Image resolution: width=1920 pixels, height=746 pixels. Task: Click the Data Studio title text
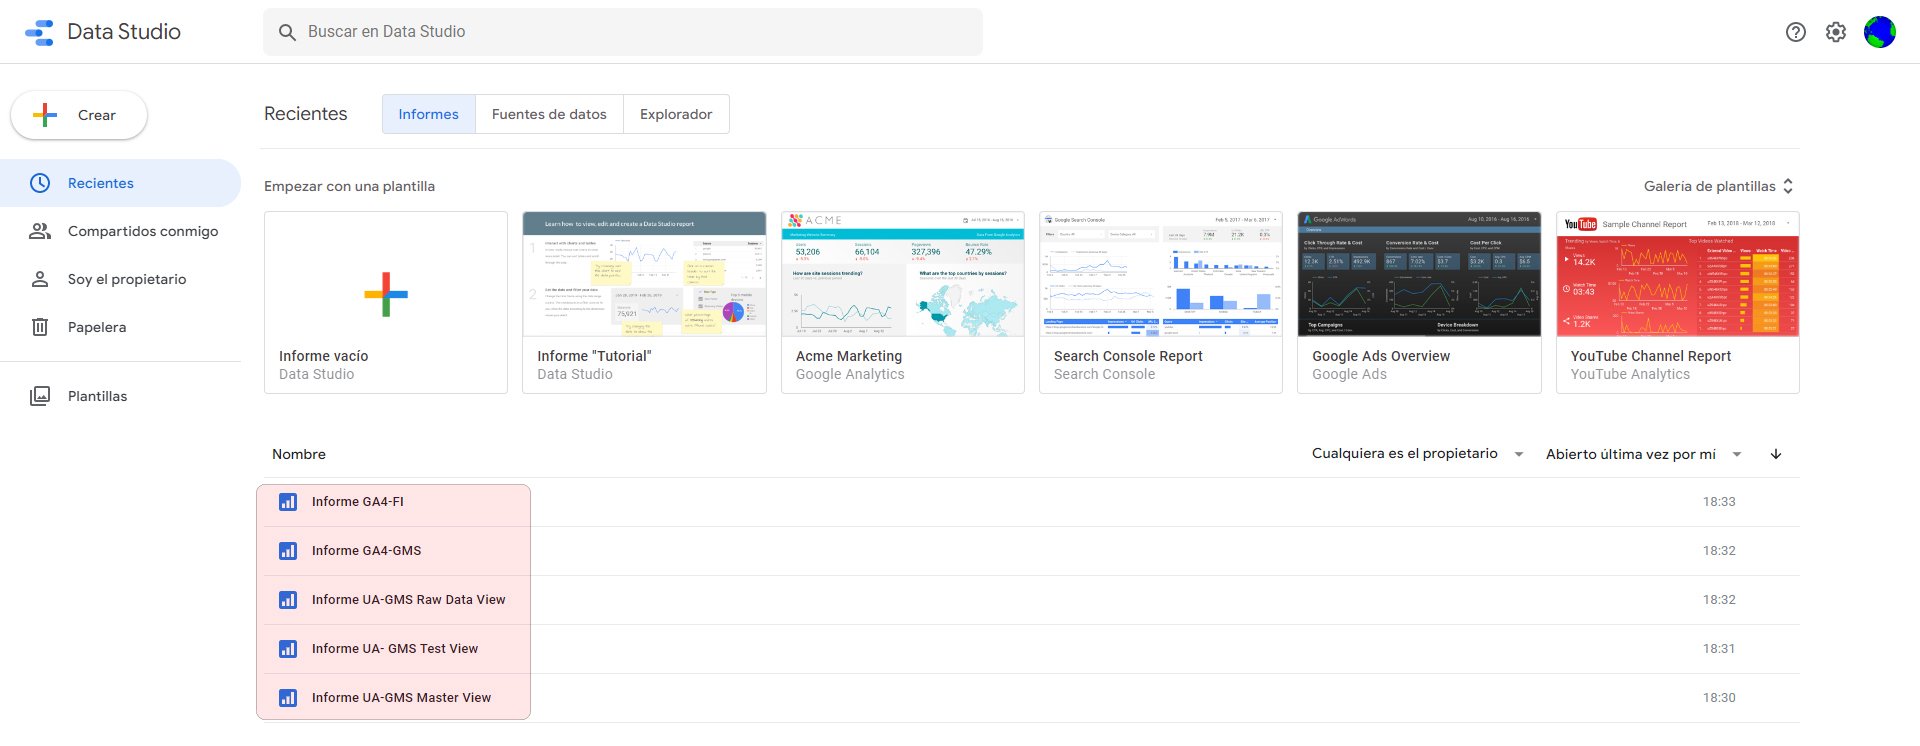[124, 32]
